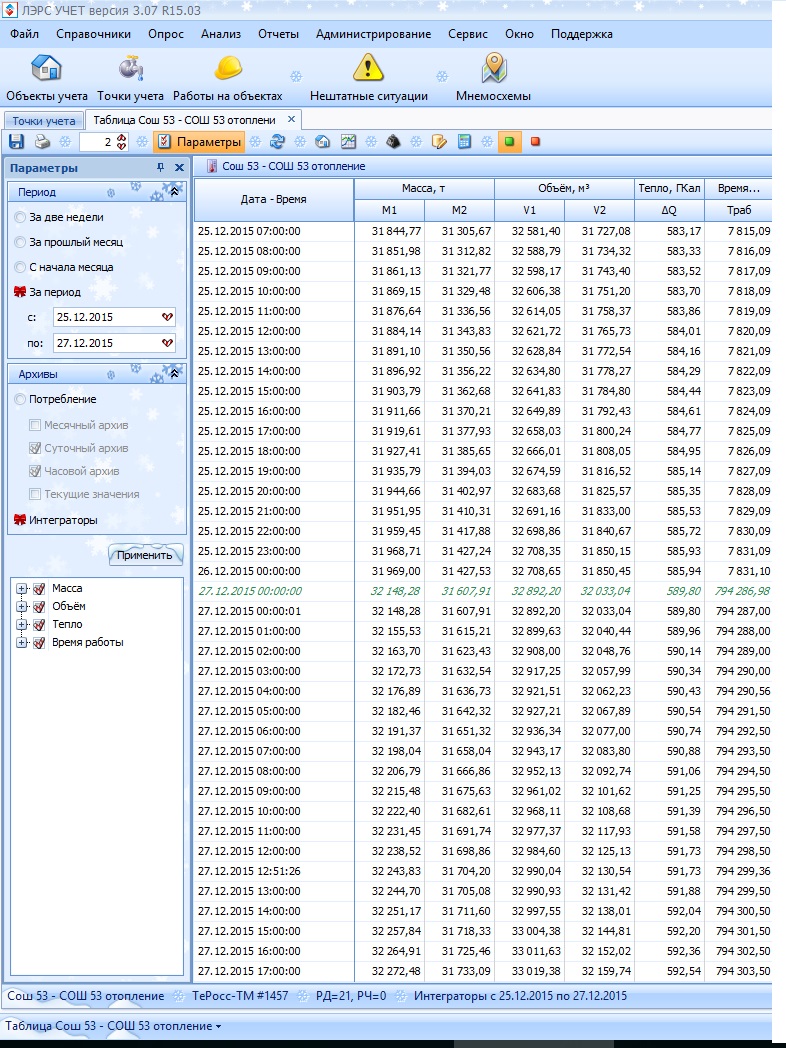This screenshot has width=786, height=1048.
Task: Select the За прошлый месяц period
Action: click(20, 242)
